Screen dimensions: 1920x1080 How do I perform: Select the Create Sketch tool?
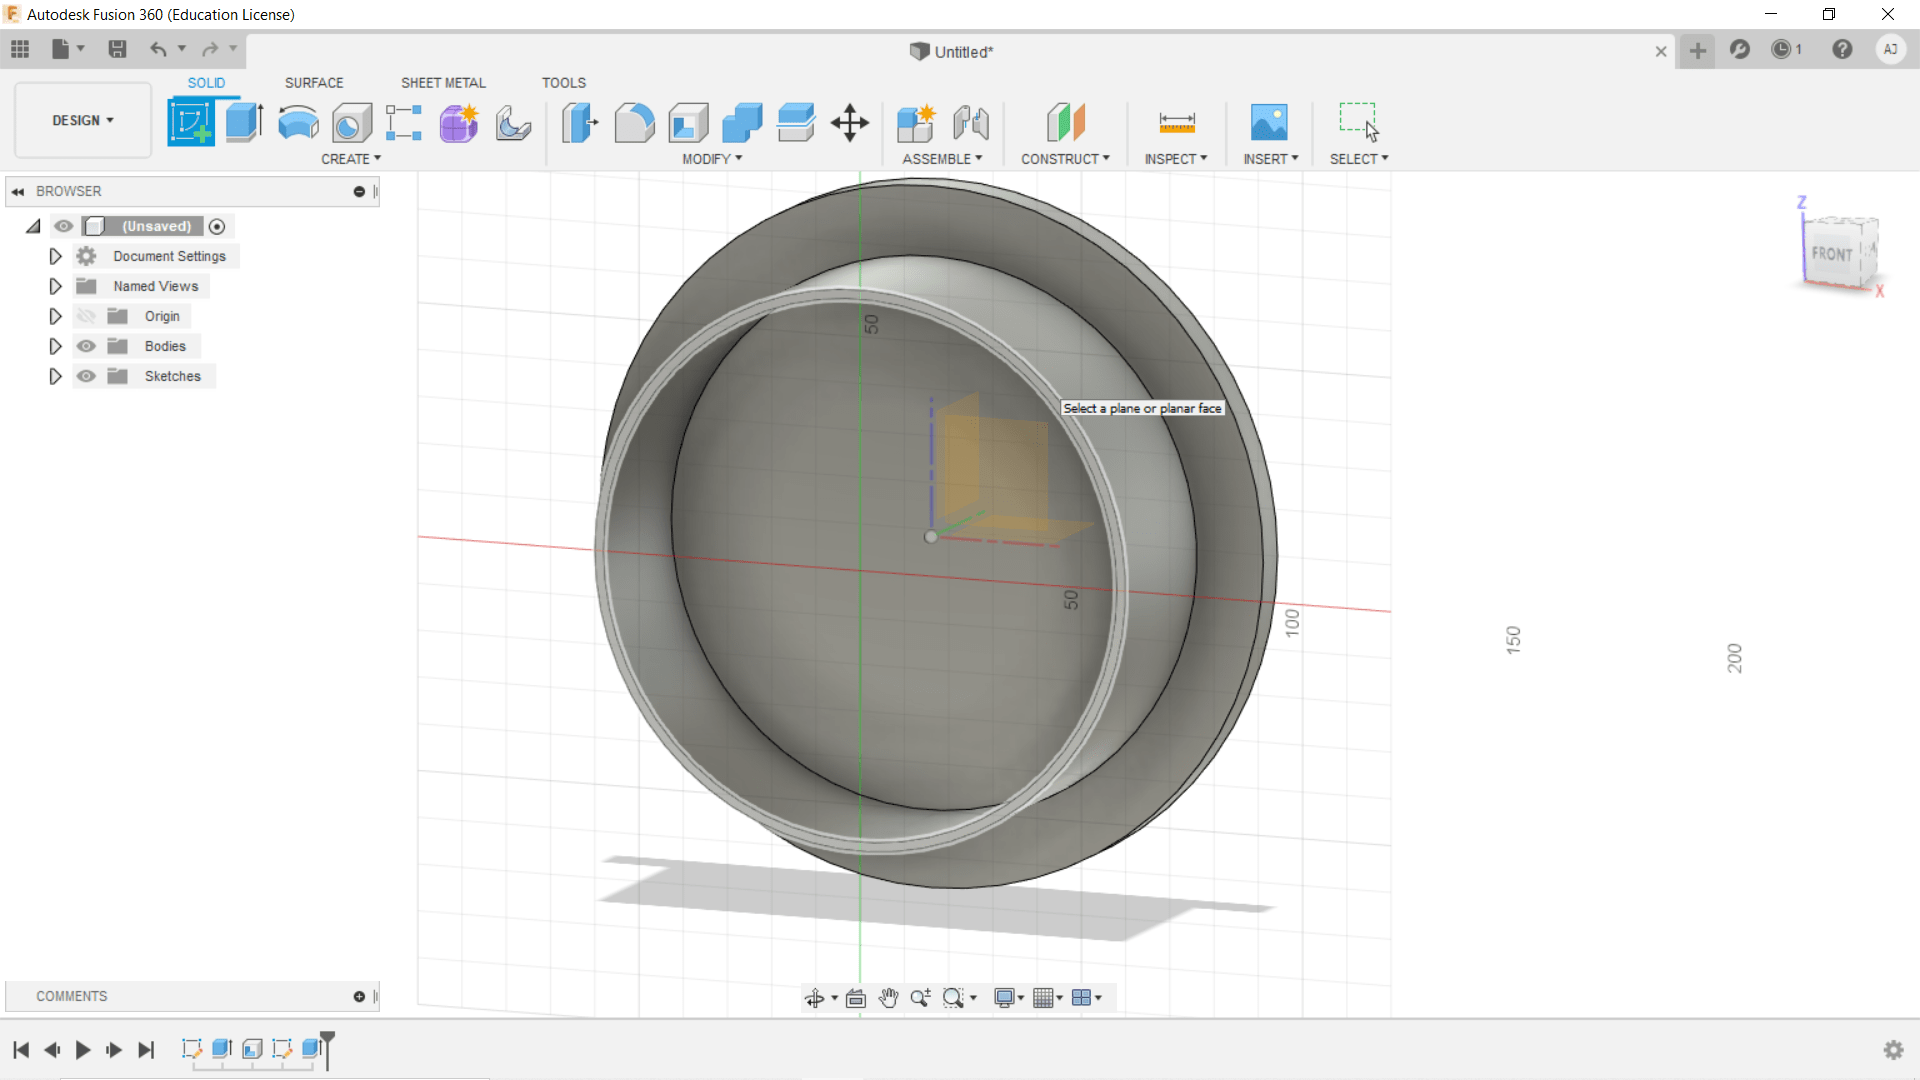191,123
